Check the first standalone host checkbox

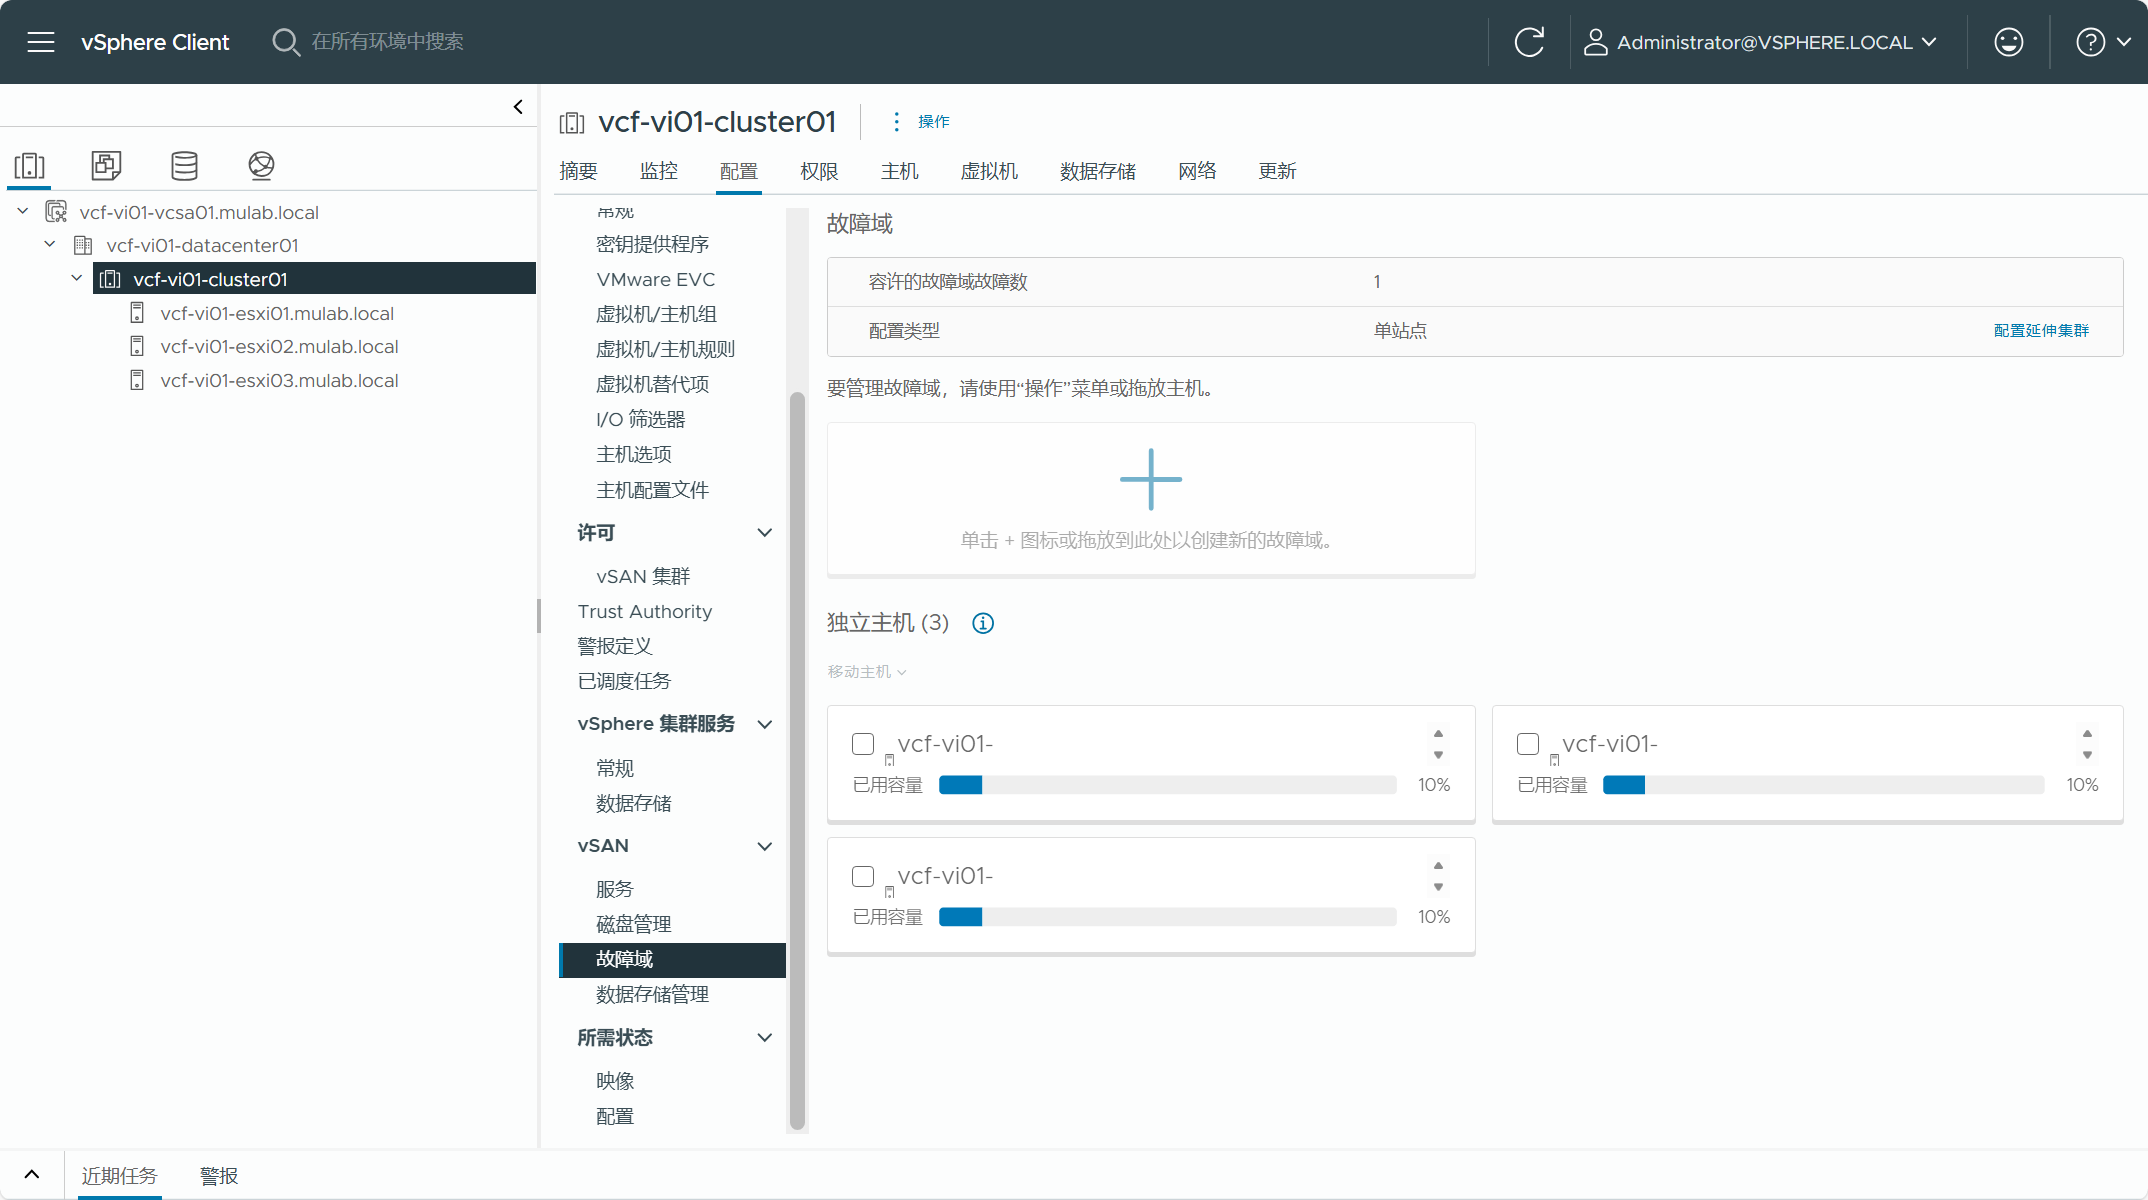tap(863, 744)
